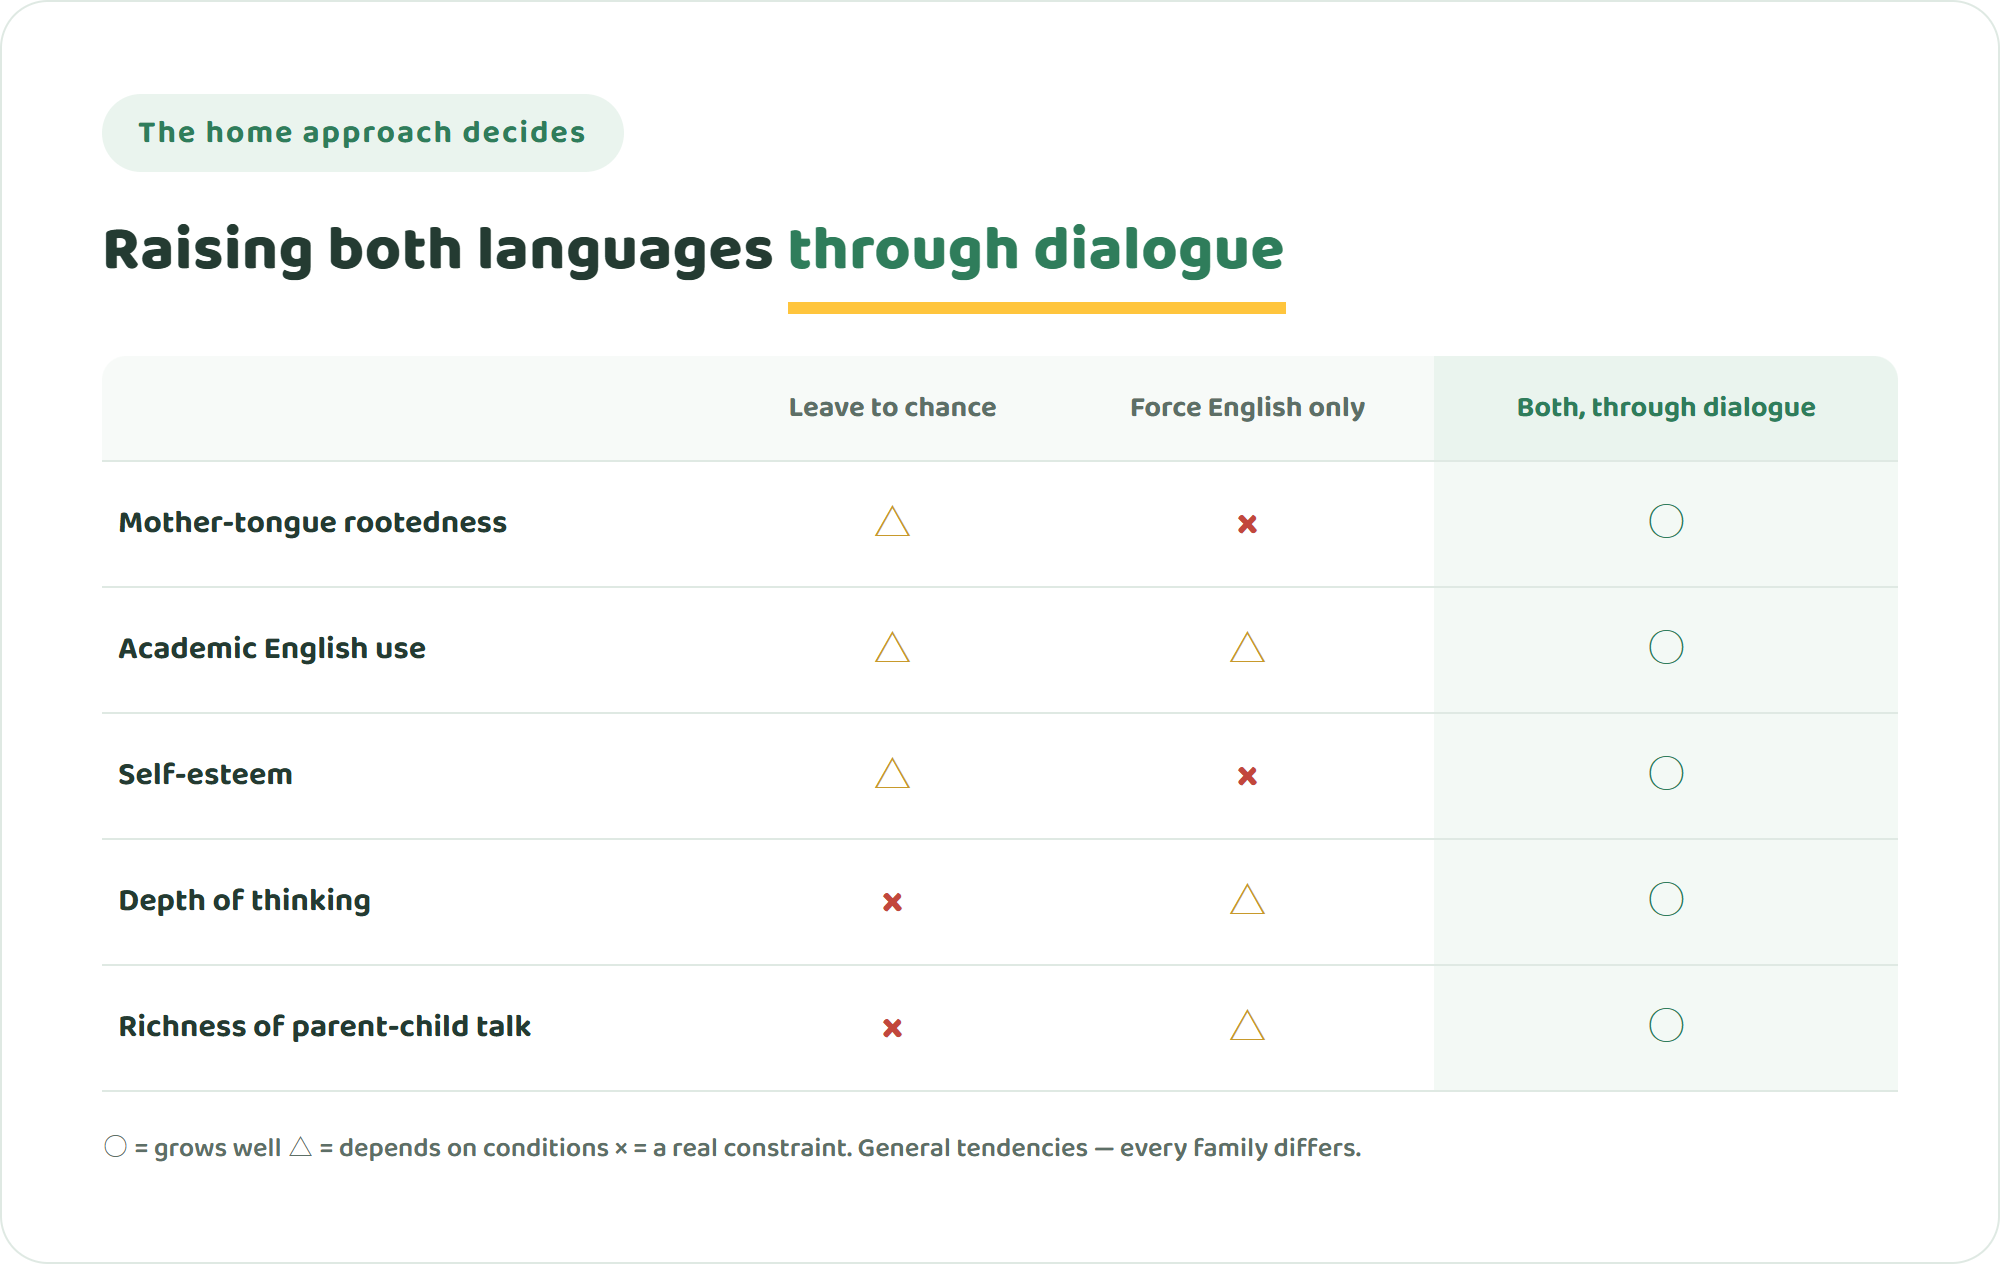Click triangle for Academic English use under Force English only
2000x1264 pixels.
[x=1247, y=648]
